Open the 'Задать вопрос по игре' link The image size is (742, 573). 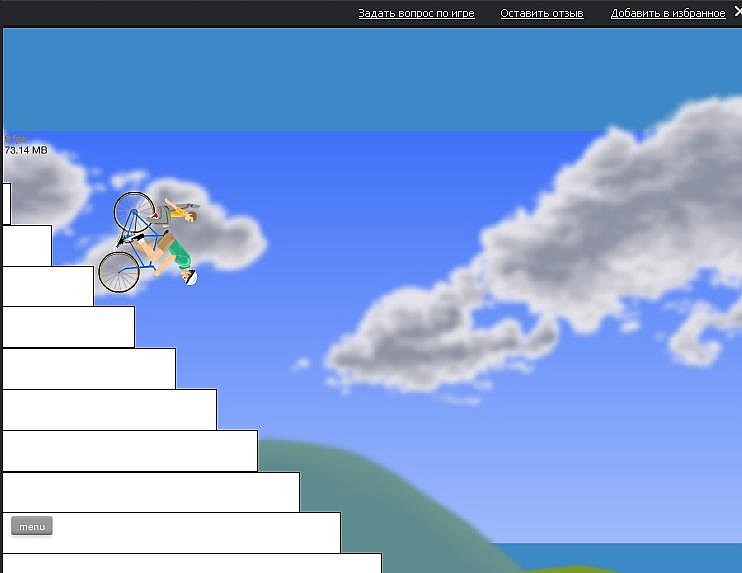(416, 13)
